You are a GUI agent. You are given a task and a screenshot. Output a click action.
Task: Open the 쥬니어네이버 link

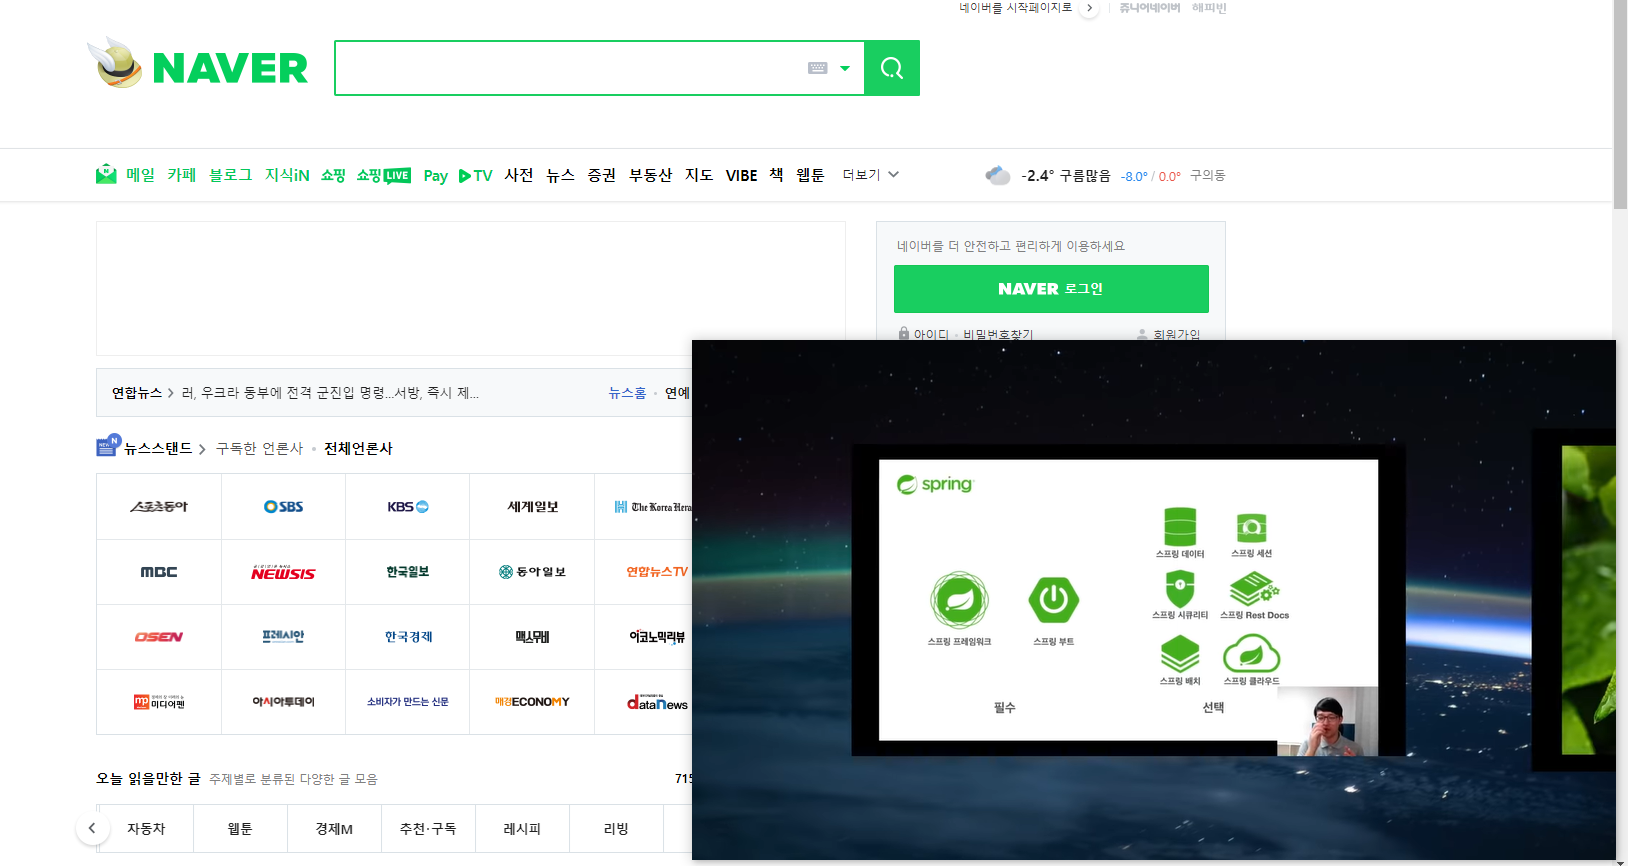(1149, 8)
